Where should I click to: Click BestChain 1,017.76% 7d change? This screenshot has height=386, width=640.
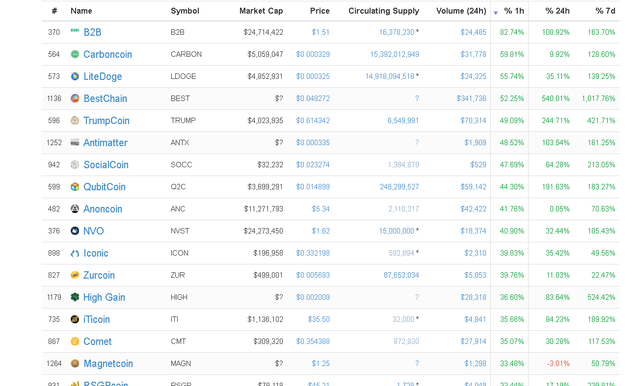pyautogui.click(x=598, y=98)
